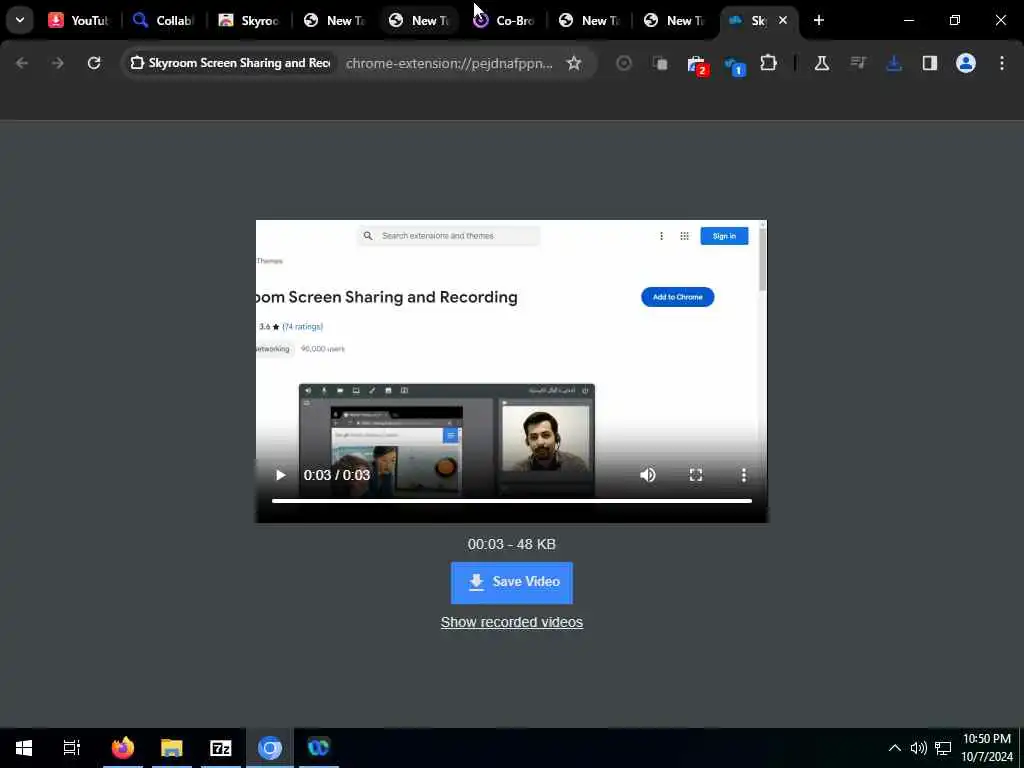Click the page info extension icon in address bar
Image resolution: width=1024 pixels, height=768 pixels.
click(136, 63)
